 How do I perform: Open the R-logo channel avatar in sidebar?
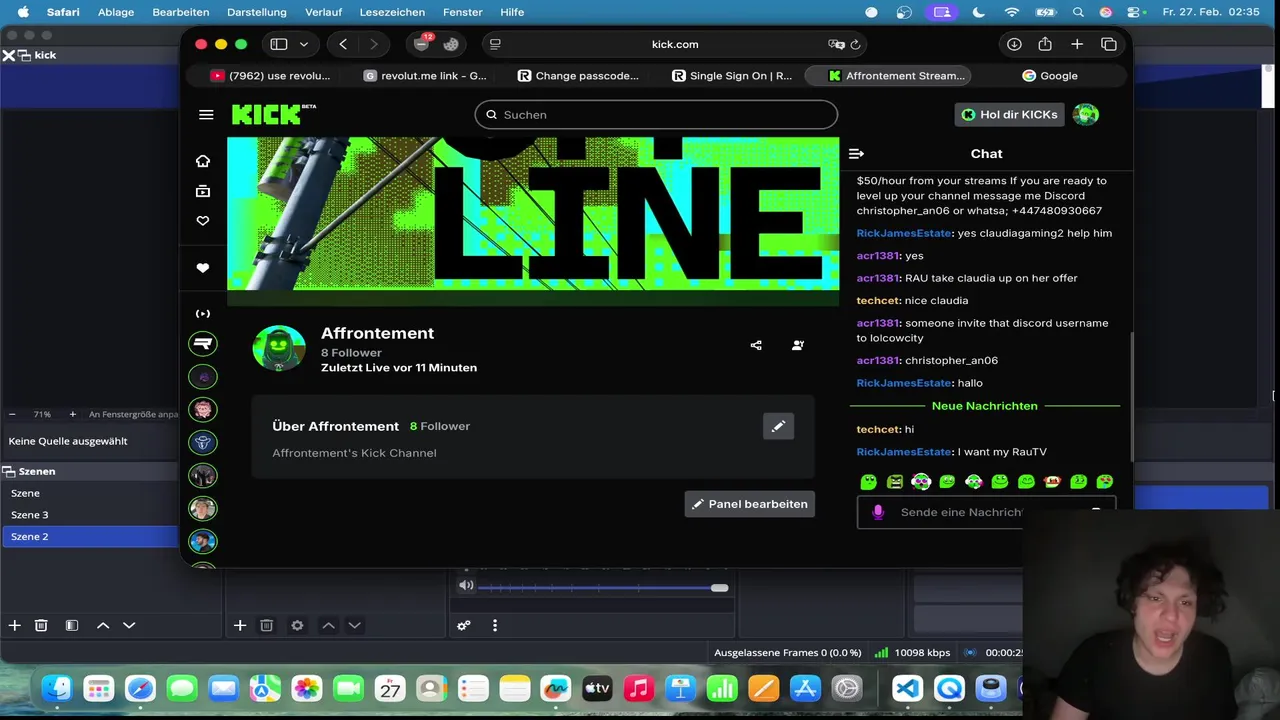click(x=203, y=344)
